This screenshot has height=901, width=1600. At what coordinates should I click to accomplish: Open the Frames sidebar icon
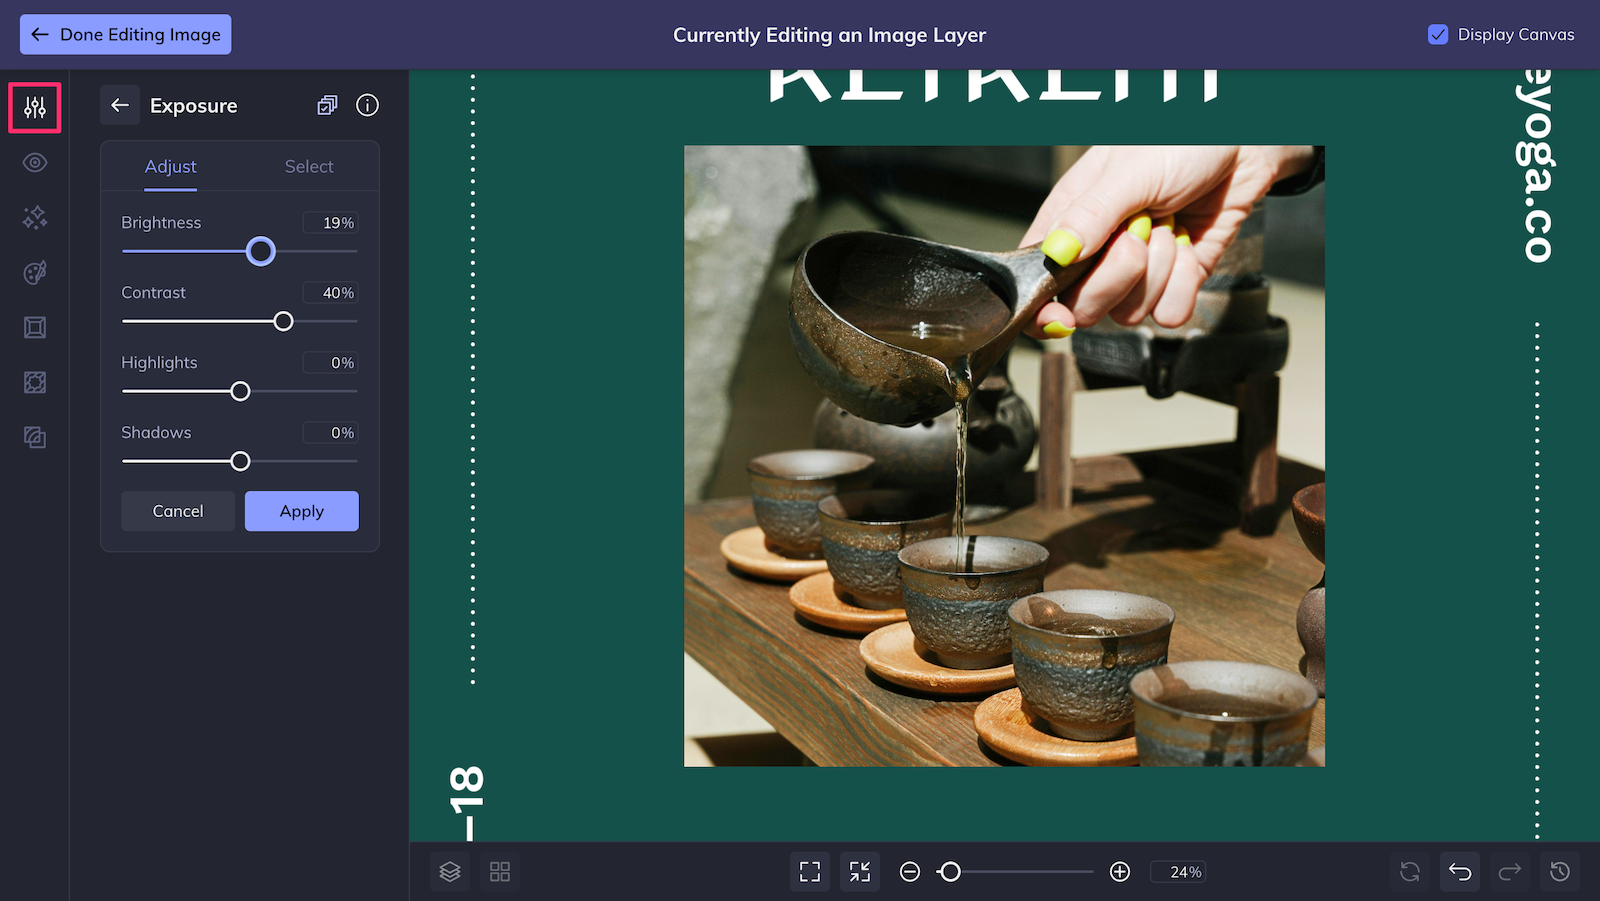coord(35,327)
